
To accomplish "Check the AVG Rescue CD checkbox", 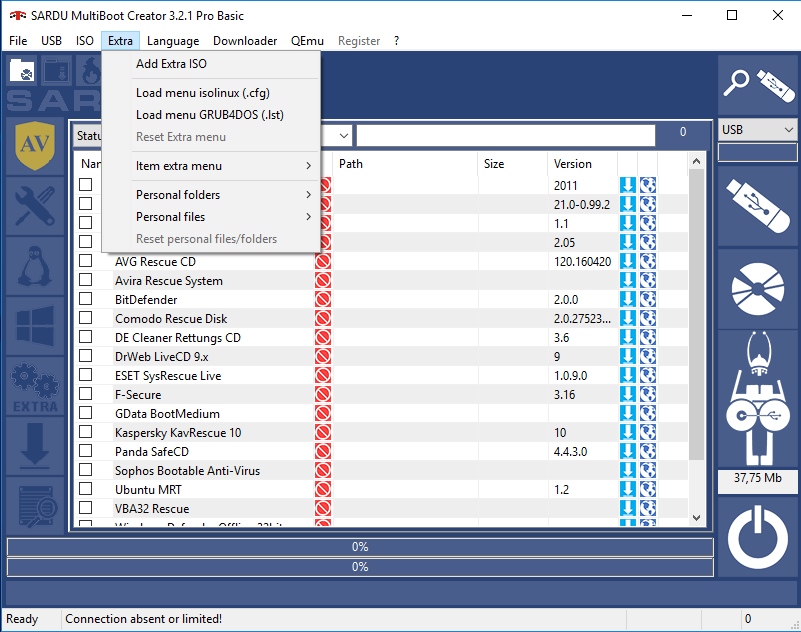I will pos(85,261).
